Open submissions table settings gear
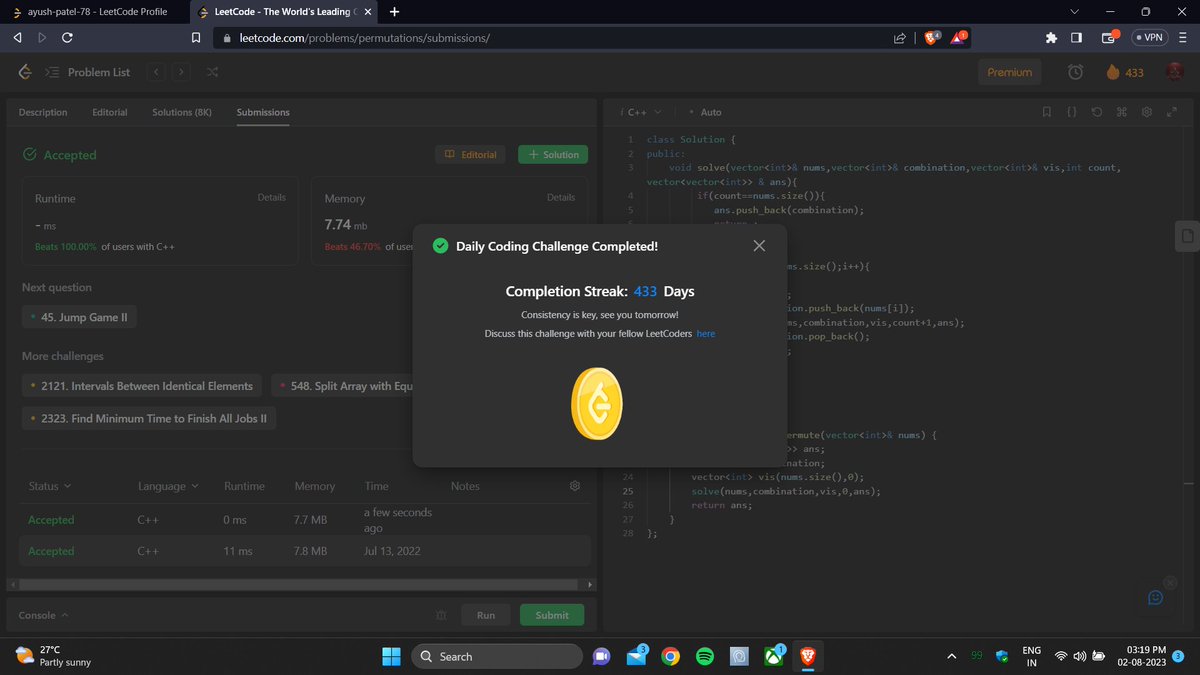This screenshot has height=675, width=1200. (575, 486)
